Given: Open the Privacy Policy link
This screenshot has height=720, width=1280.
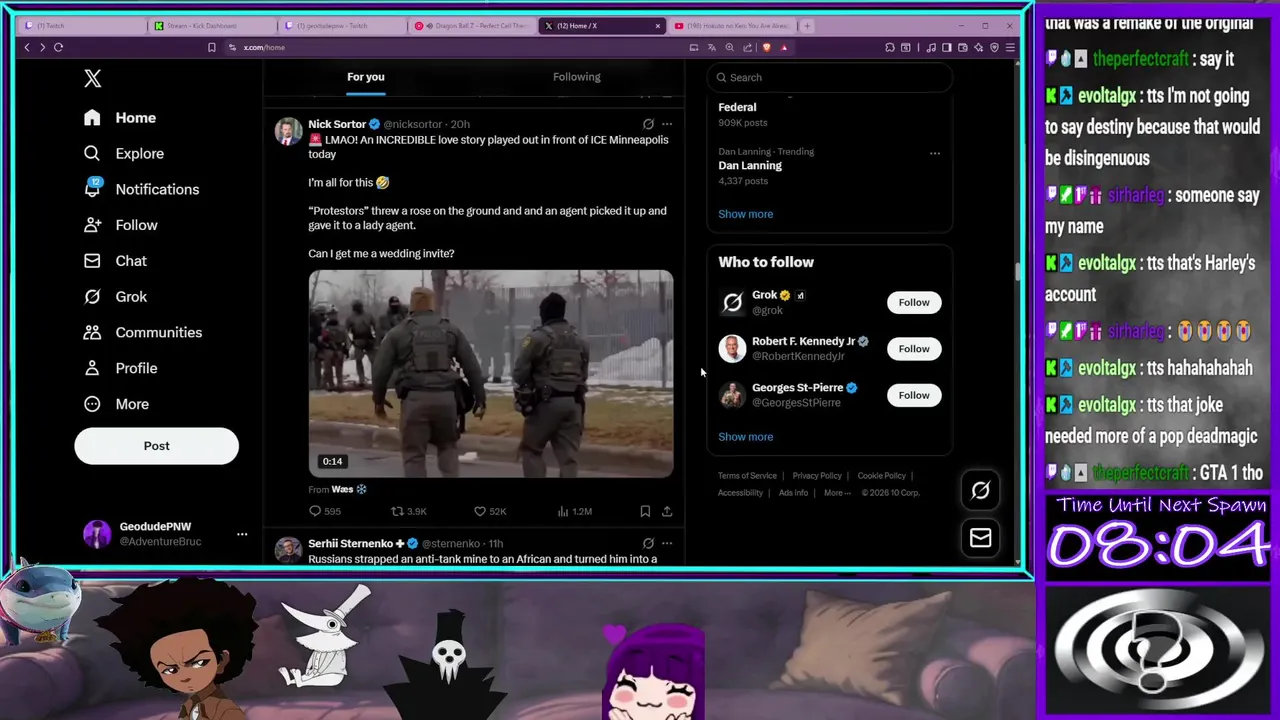Looking at the screenshot, I should 817,476.
